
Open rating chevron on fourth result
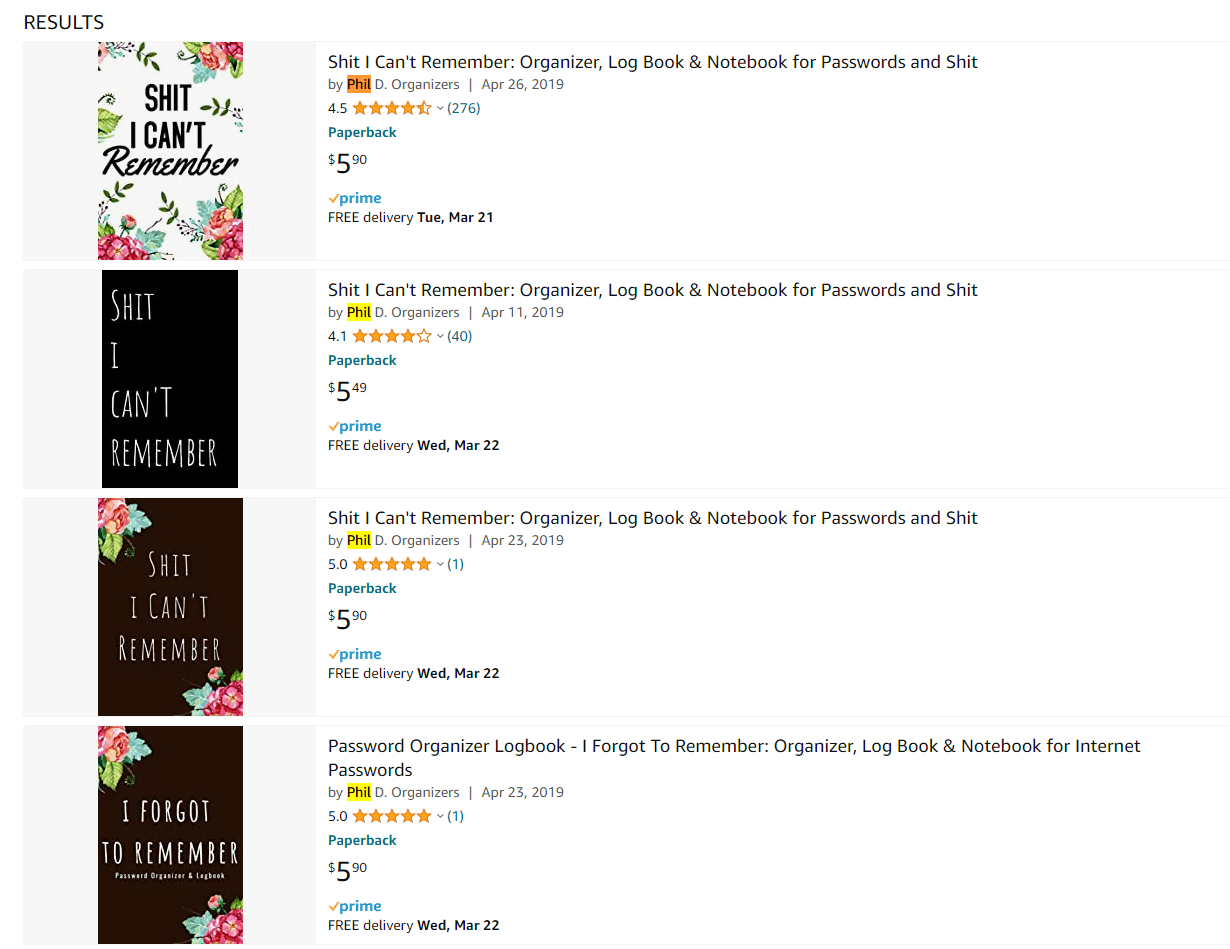(x=440, y=817)
